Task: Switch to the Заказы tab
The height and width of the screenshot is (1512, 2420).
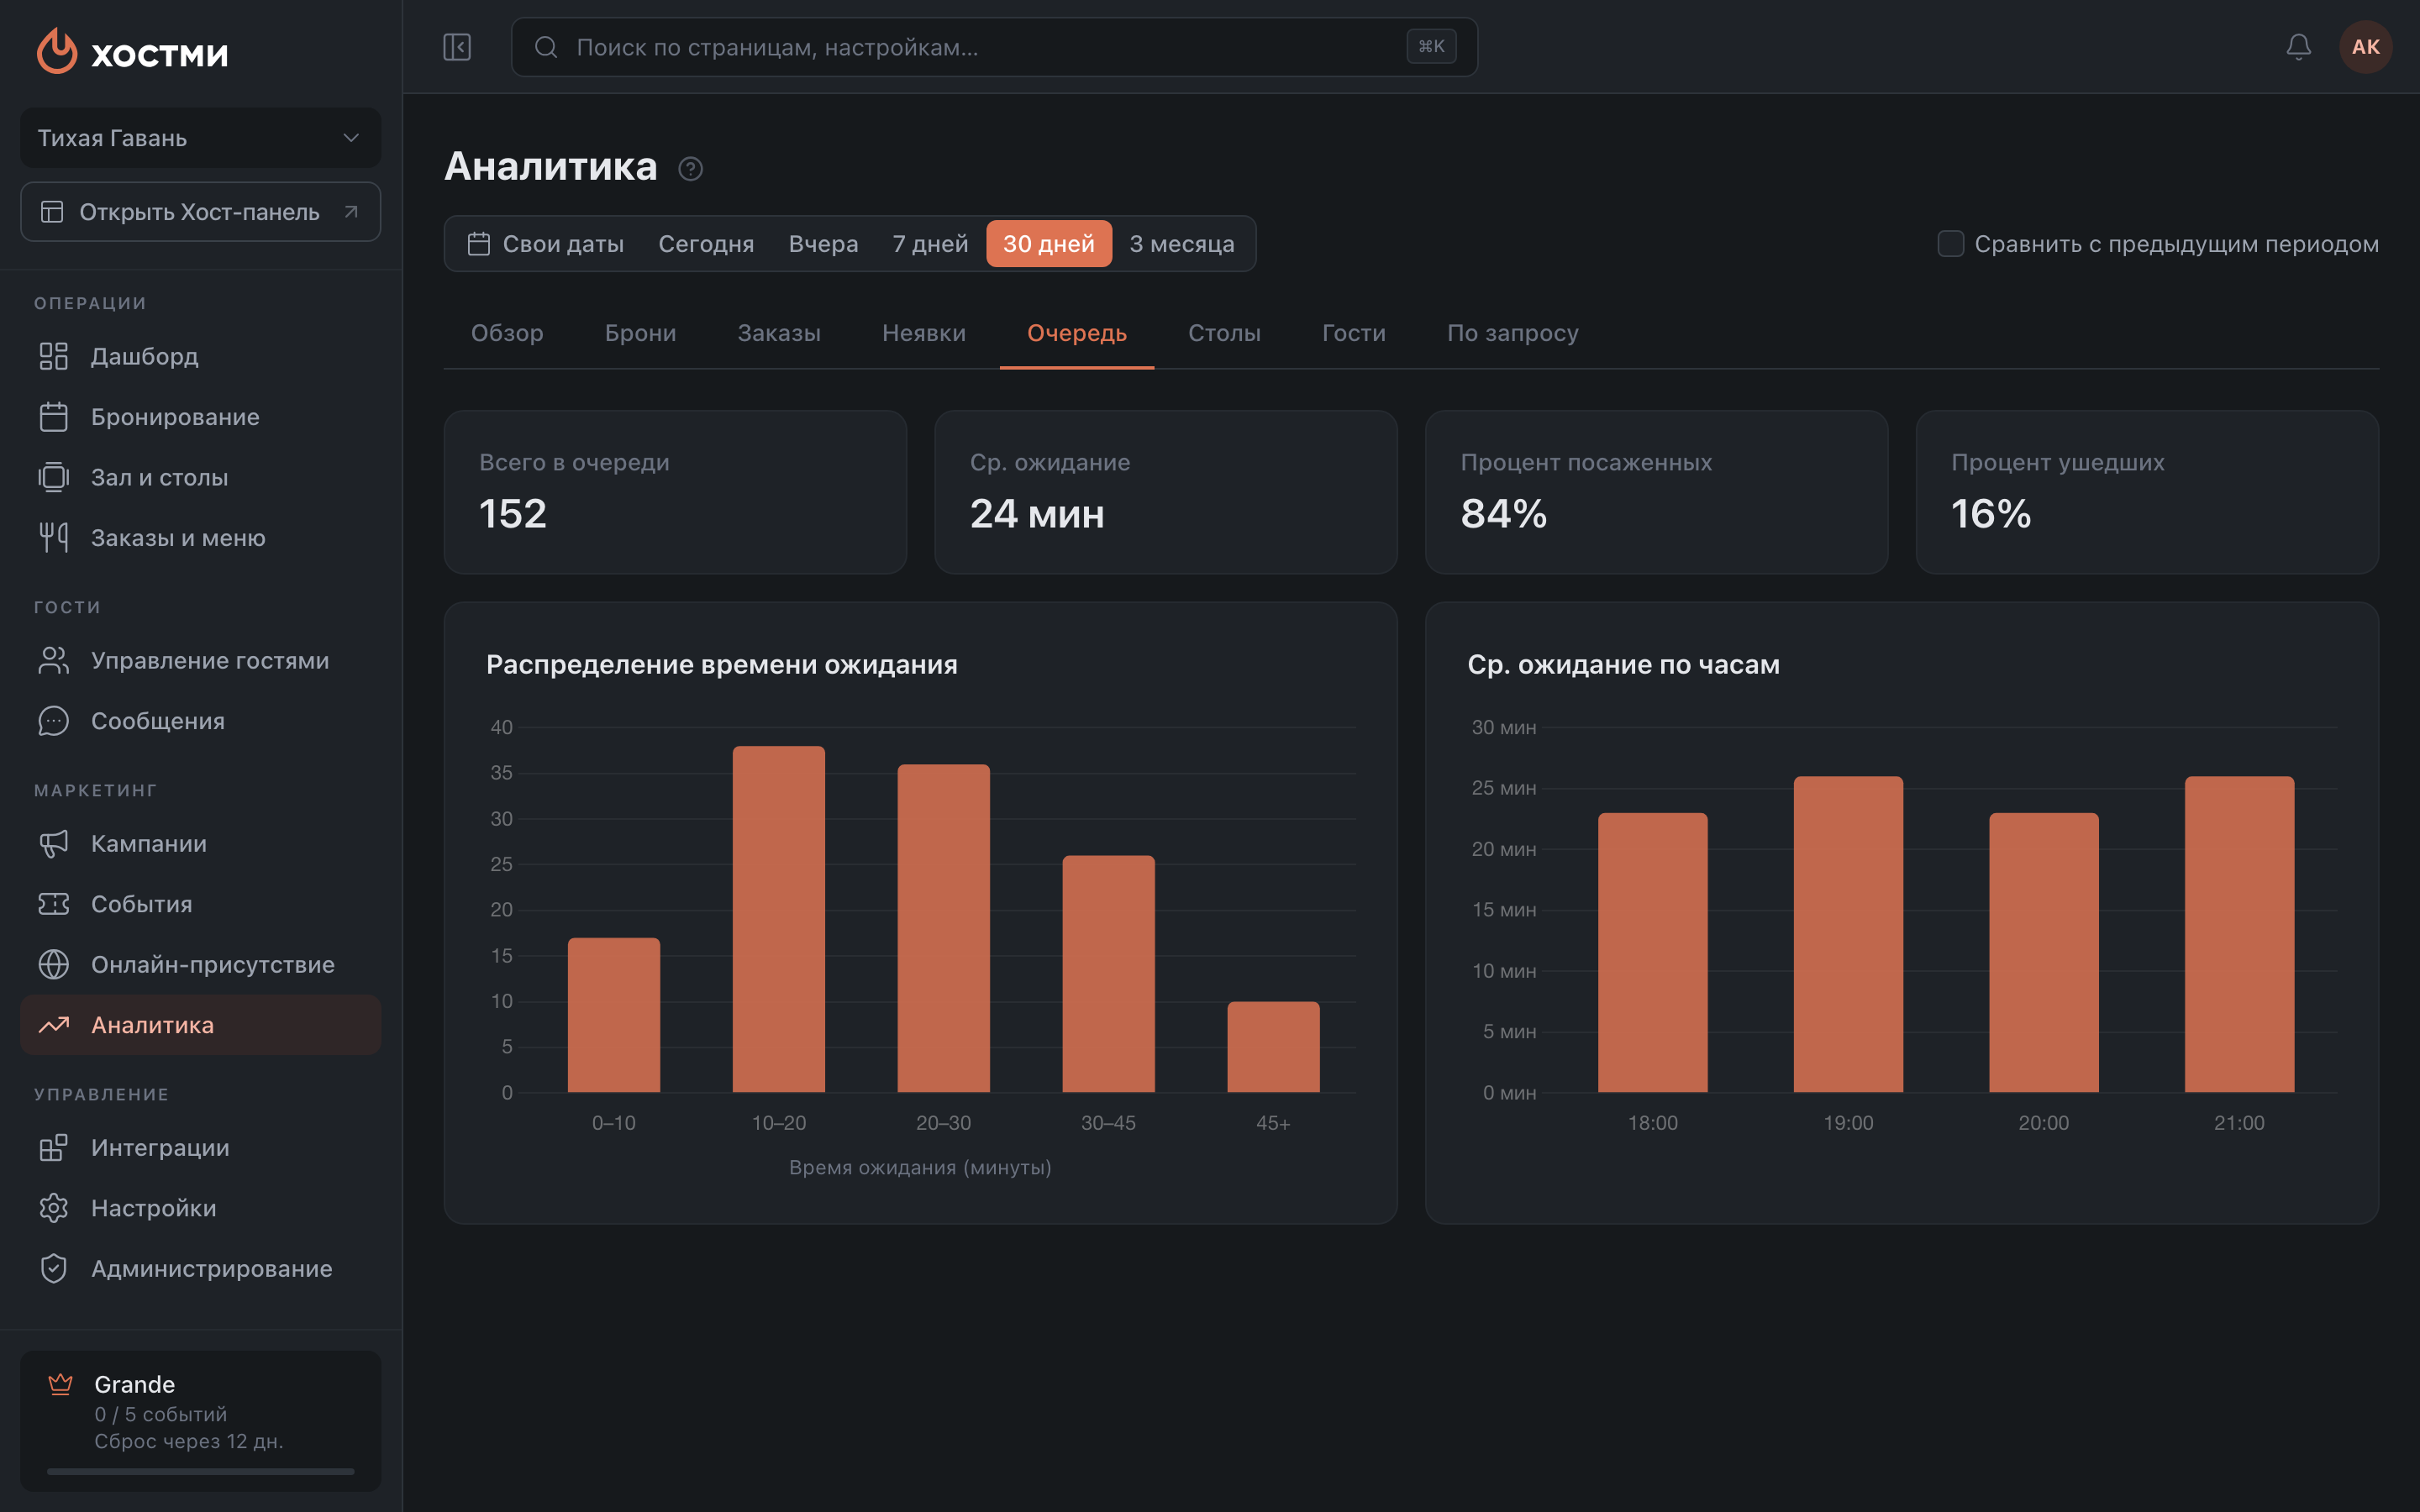Action: [x=779, y=333]
